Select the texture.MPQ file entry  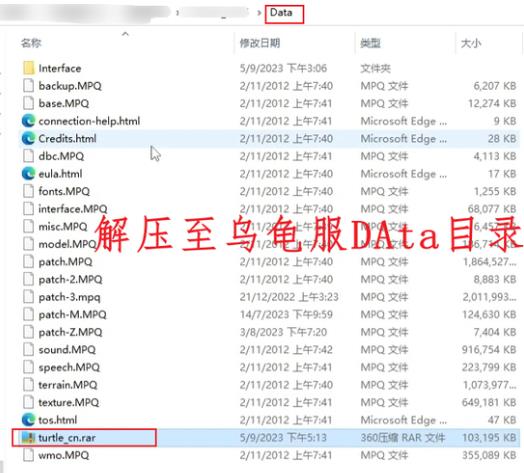click(69, 402)
